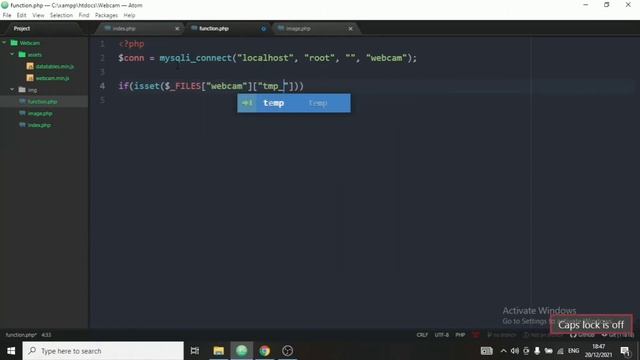Switch to the index.php editor tab
640x360 pixels.
pyautogui.click(x=139, y=29)
